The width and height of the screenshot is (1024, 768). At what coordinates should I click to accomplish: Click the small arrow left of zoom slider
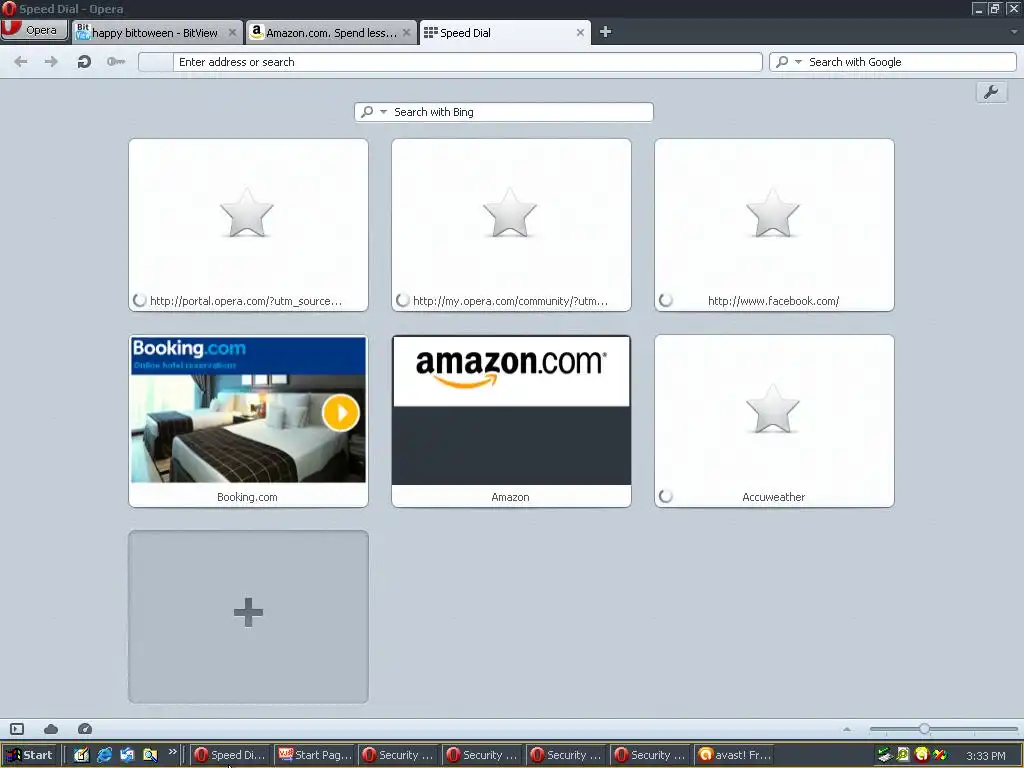847,729
